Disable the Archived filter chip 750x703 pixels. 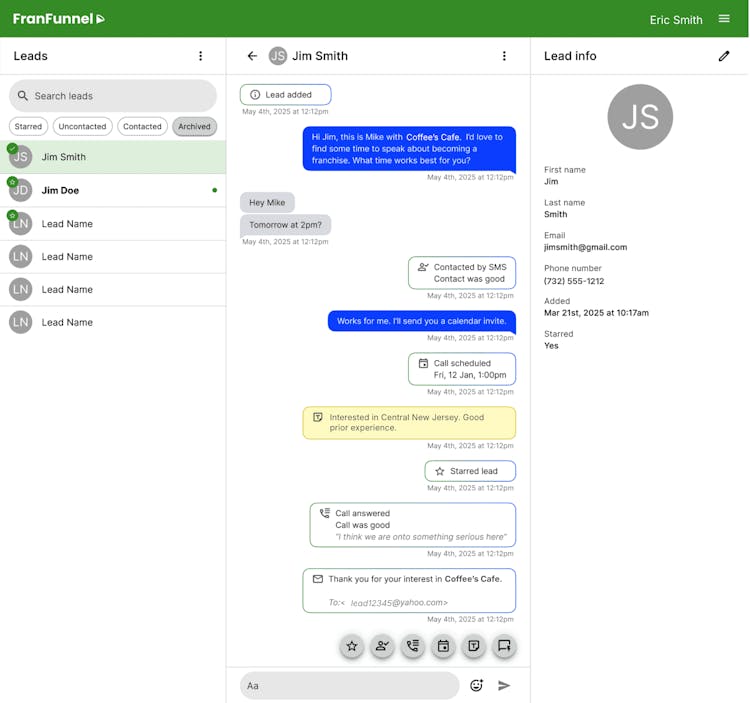194,127
